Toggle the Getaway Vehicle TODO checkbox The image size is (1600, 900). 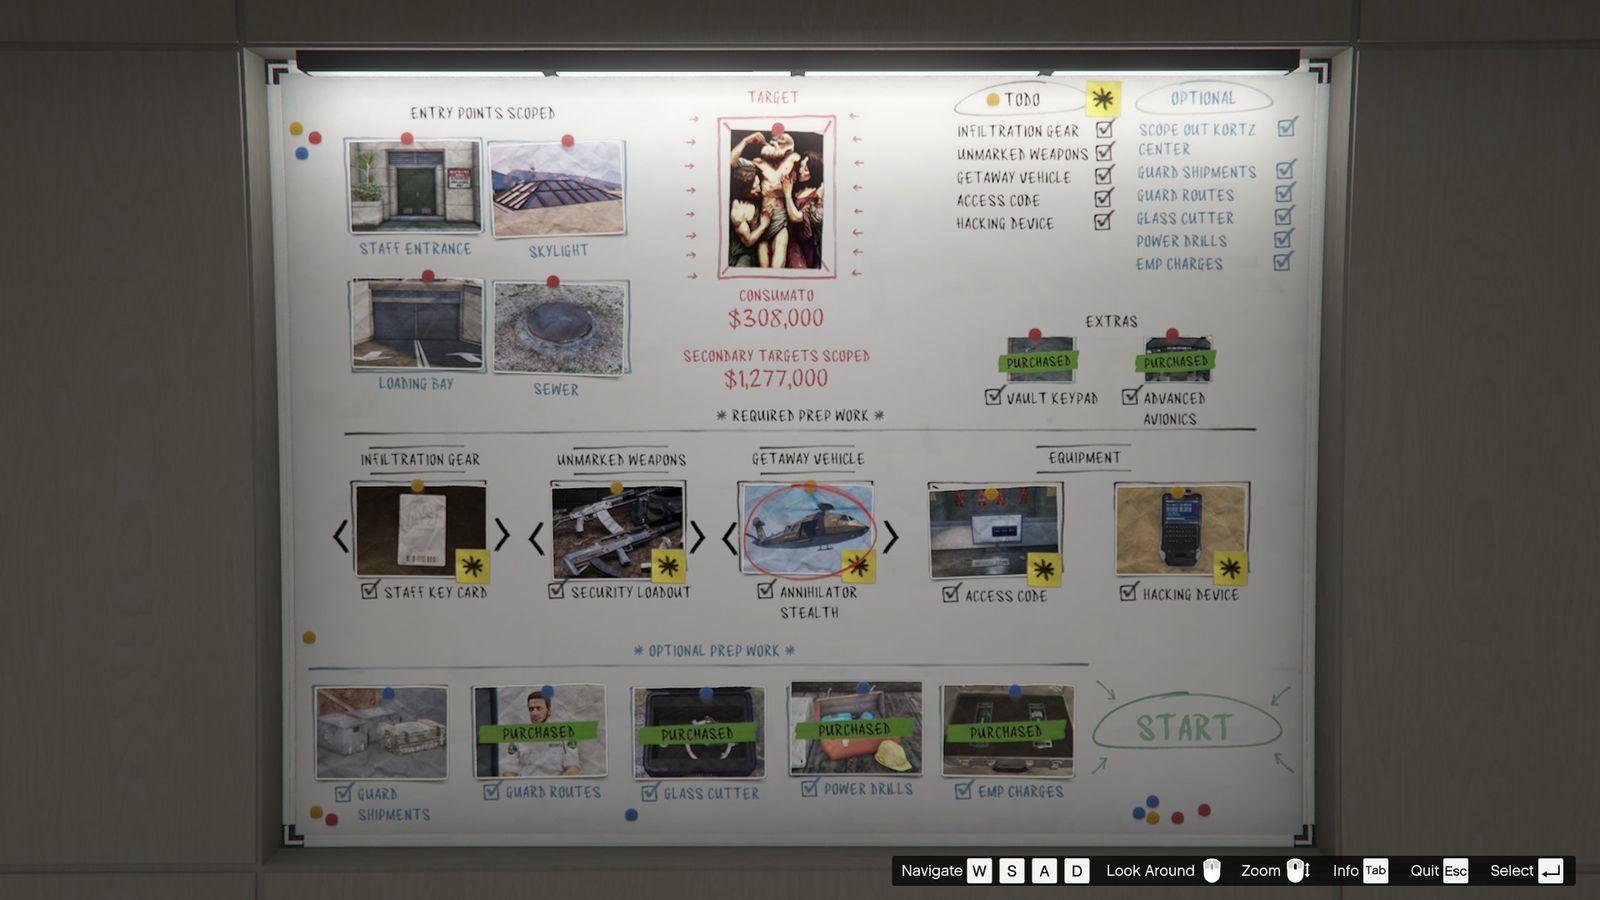coord(1104,175)
